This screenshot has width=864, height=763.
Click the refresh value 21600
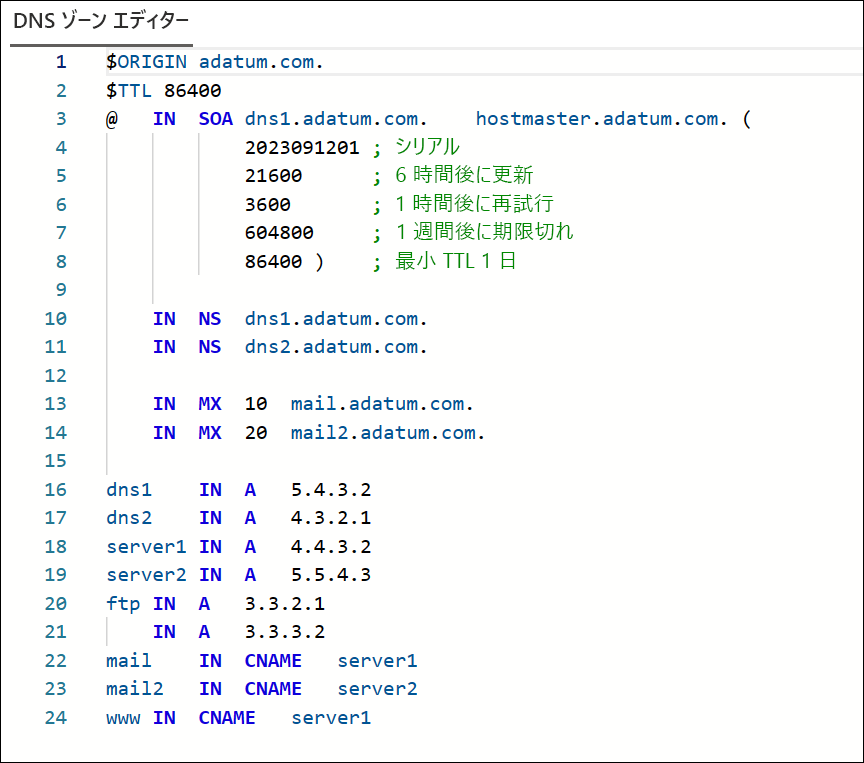point(273,176)
